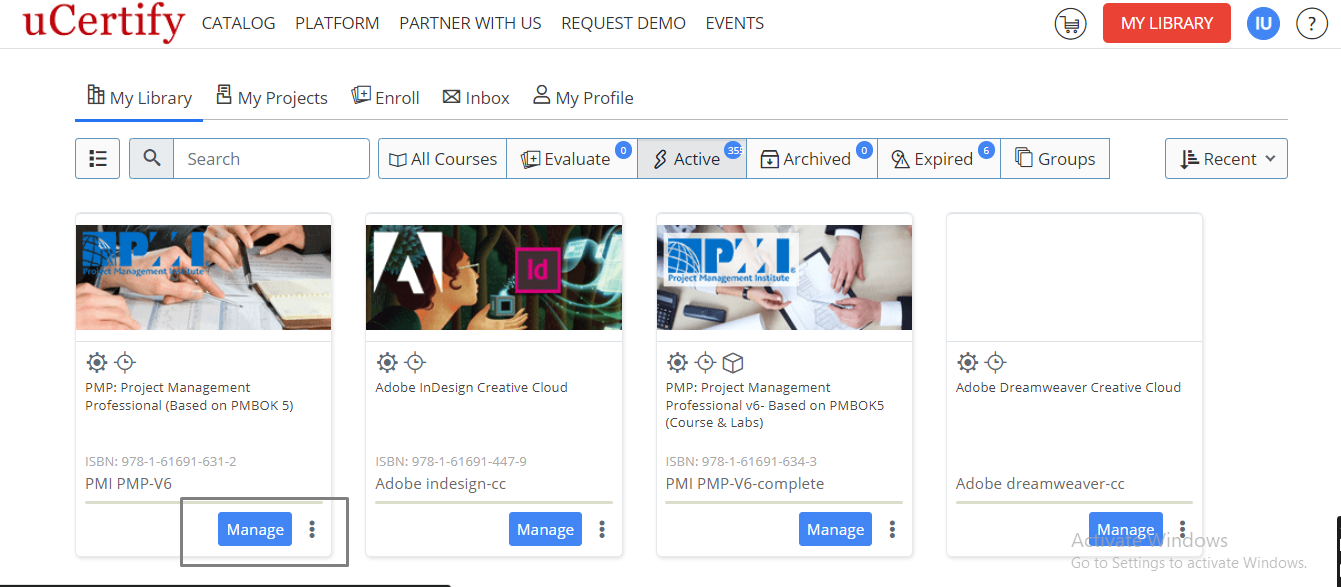Open more options for Adobe indesign-cc card

coord(602,529)
